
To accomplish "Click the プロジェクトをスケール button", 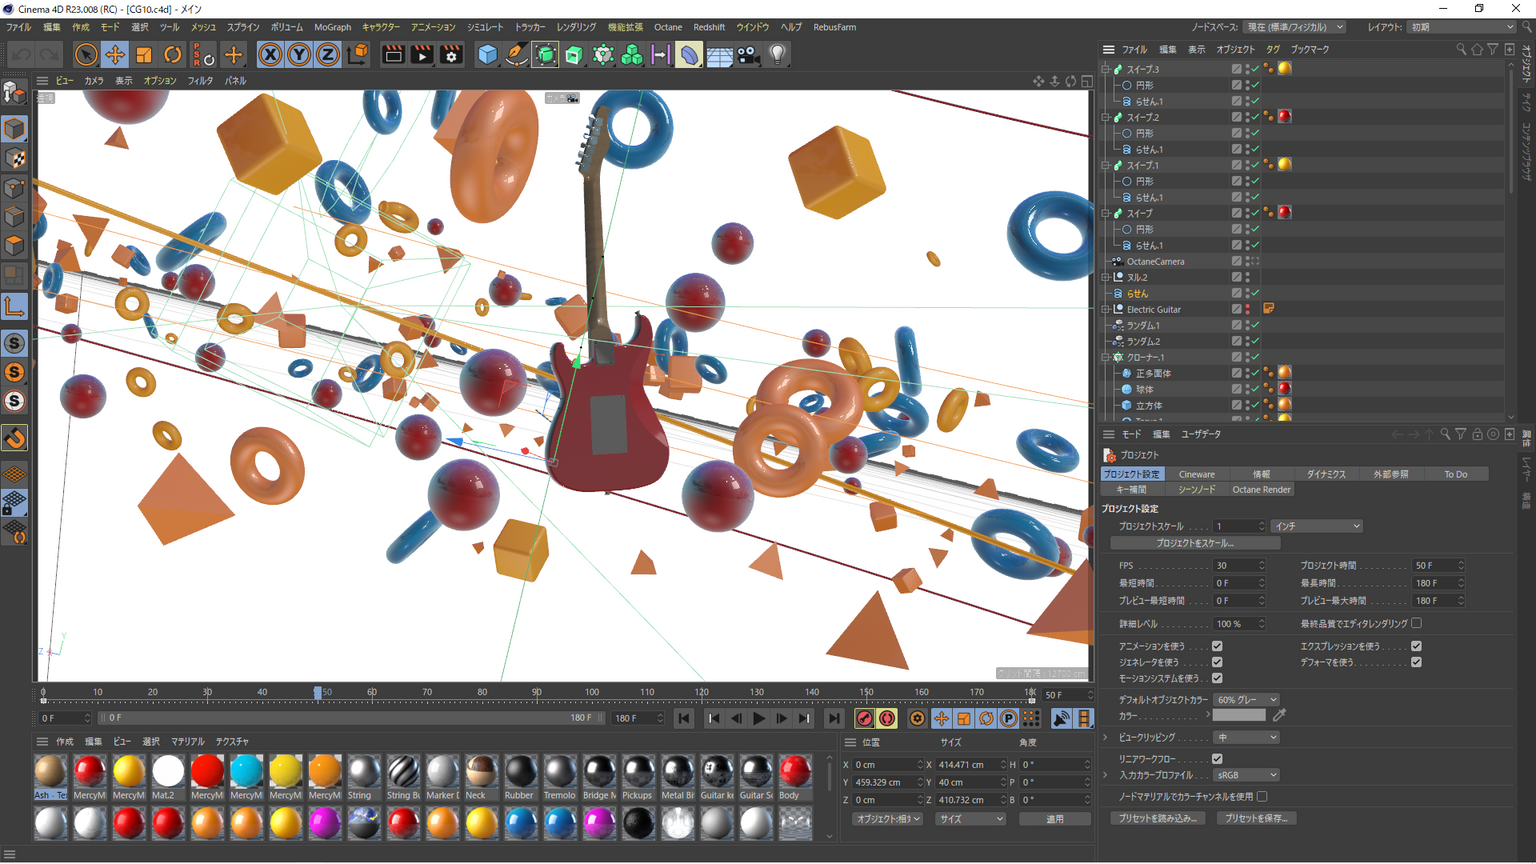I will 1195,543.
